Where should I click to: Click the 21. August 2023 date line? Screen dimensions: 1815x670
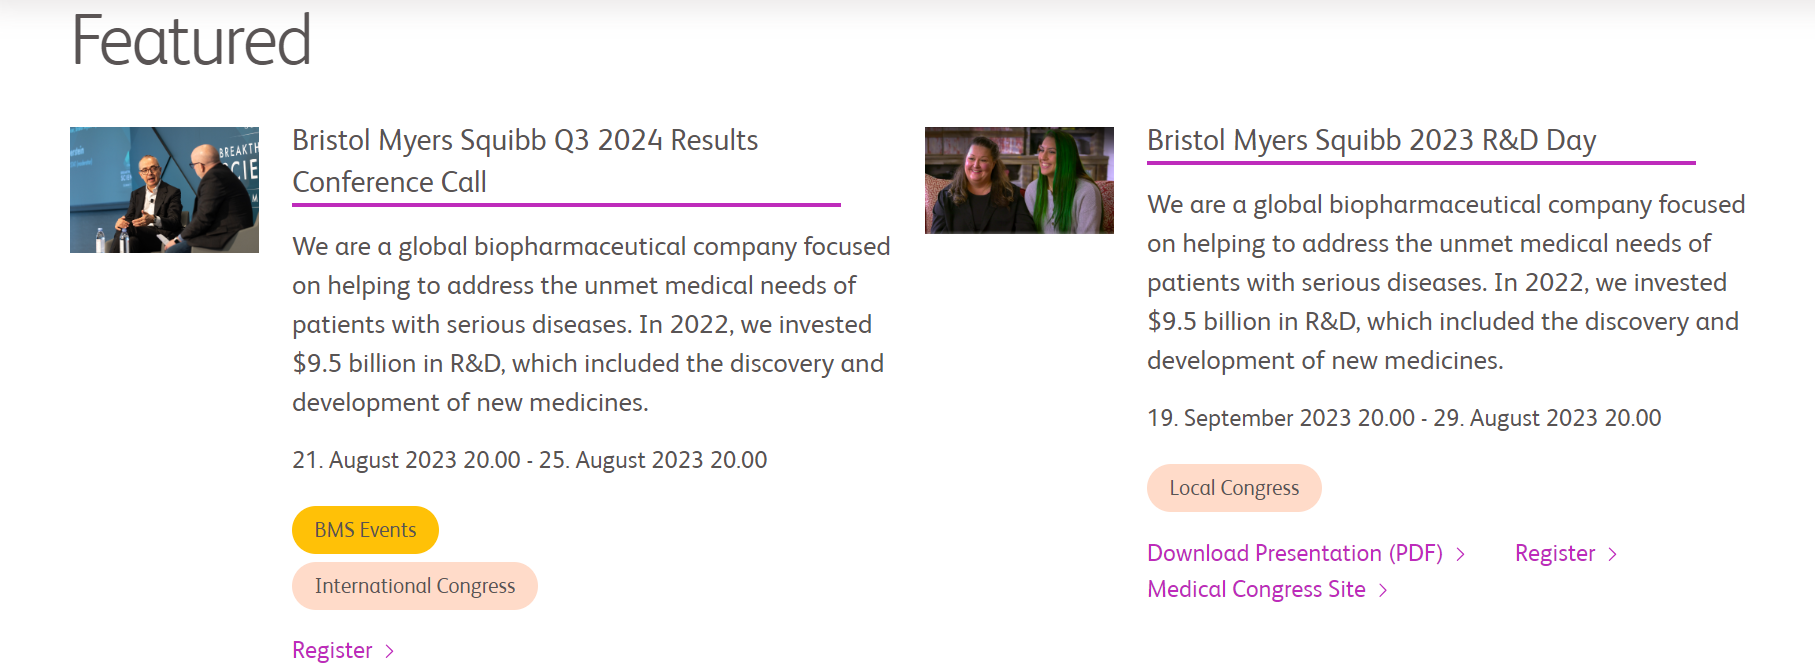click(x=529, y=460)
